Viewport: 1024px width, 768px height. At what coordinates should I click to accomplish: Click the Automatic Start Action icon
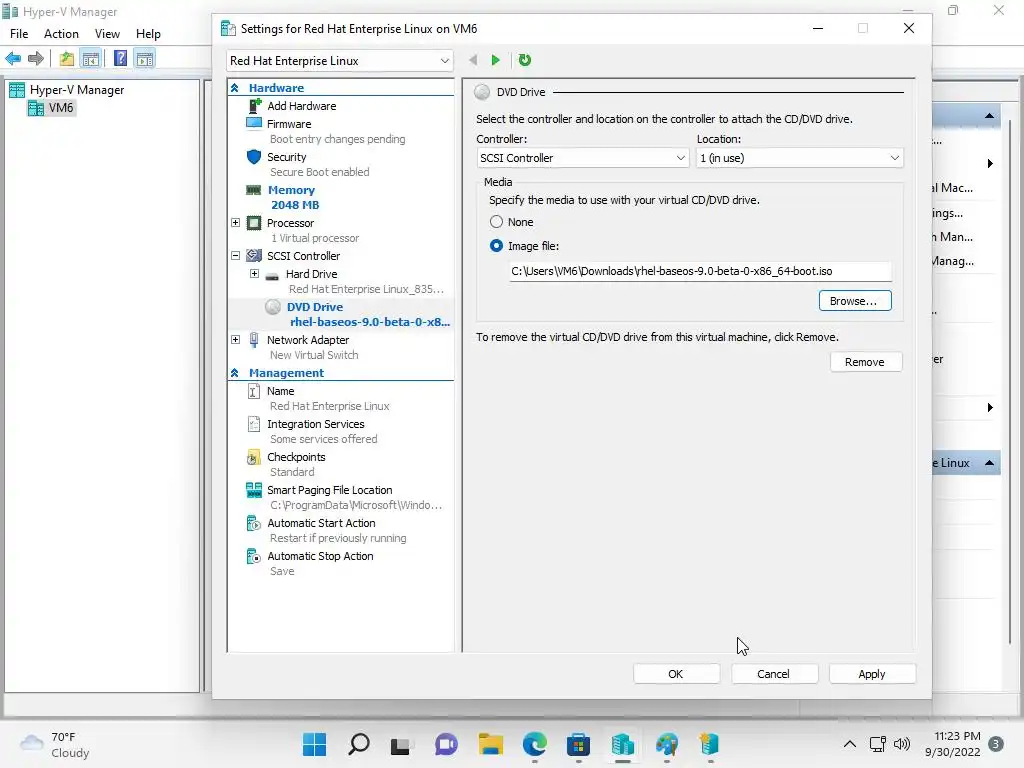pos(254,523)
